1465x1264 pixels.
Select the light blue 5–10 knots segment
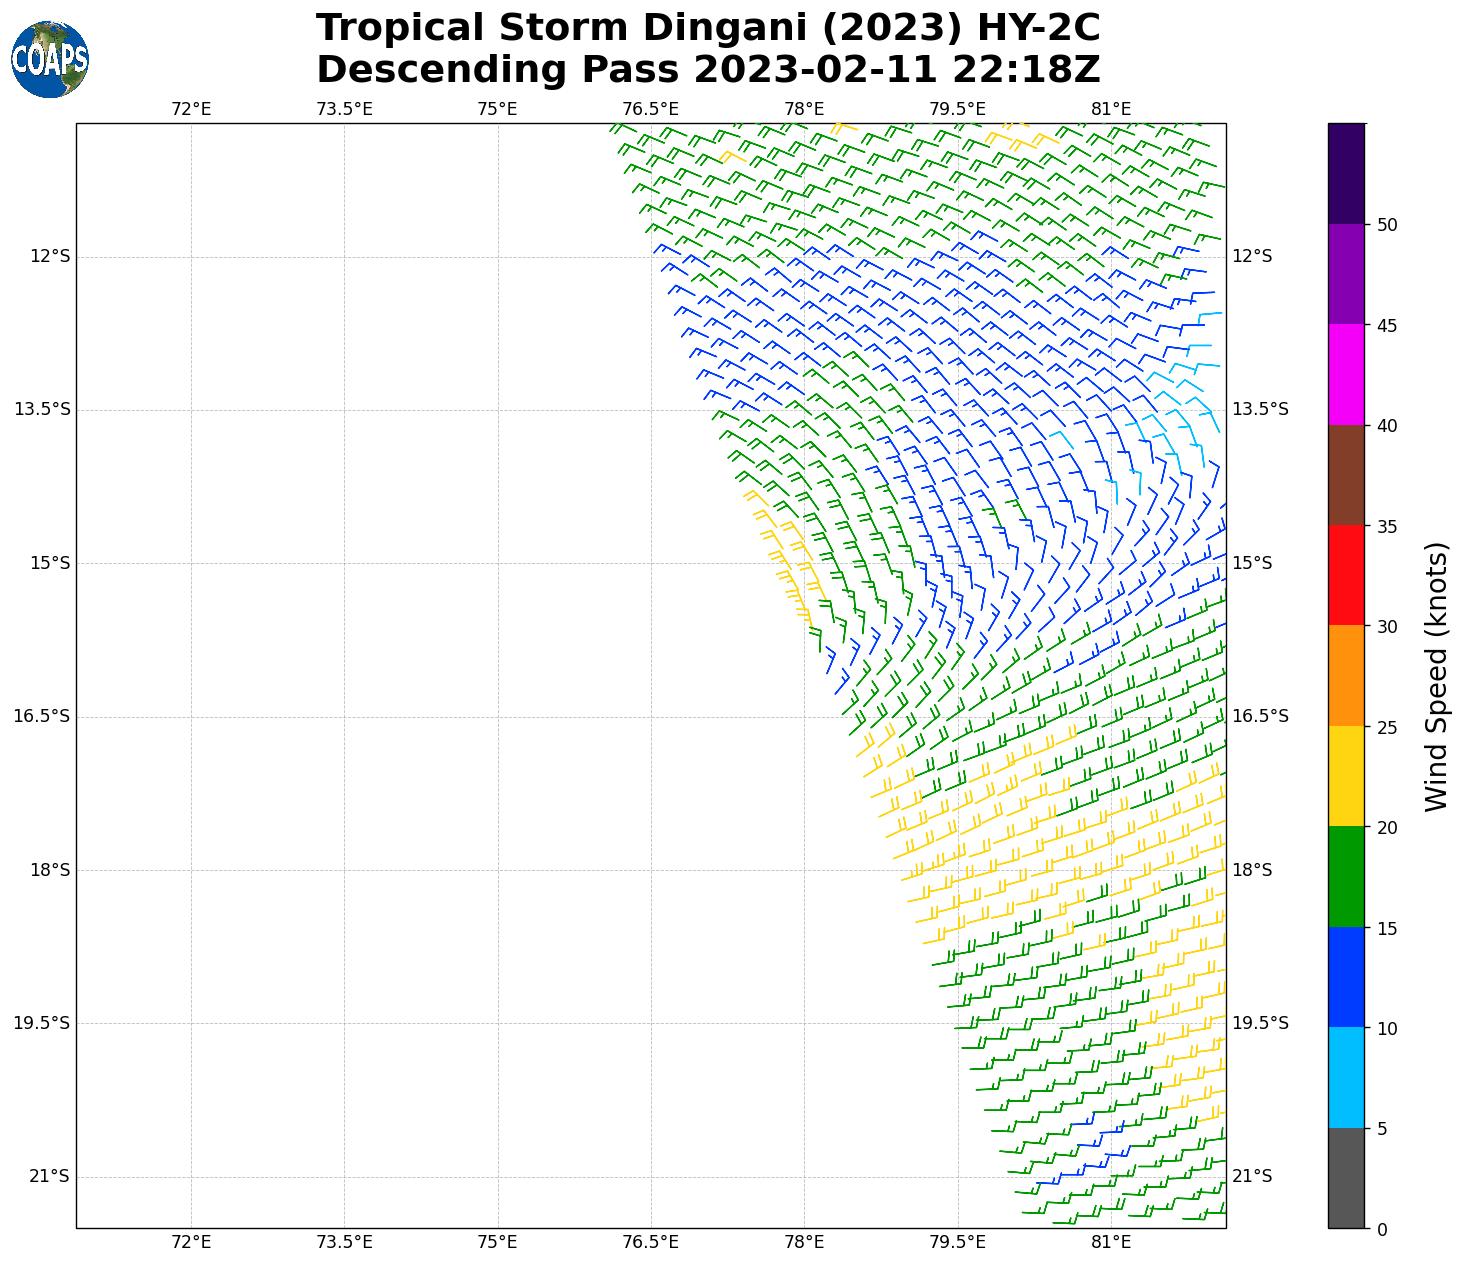pos(1346,1078)
